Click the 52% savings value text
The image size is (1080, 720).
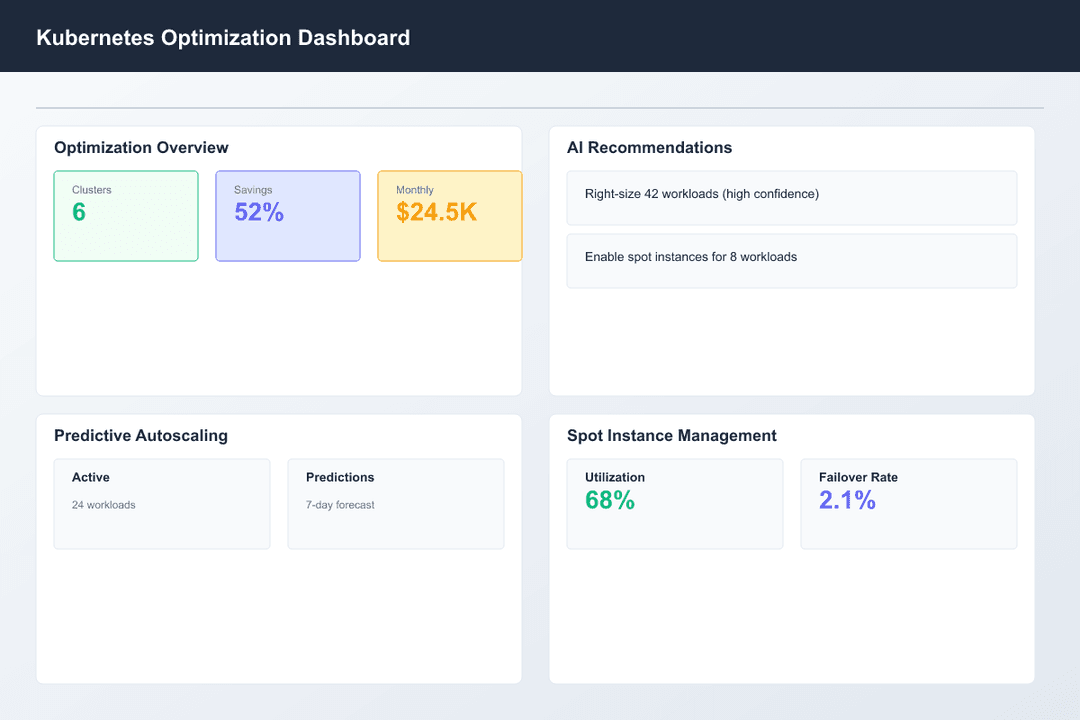260,212
